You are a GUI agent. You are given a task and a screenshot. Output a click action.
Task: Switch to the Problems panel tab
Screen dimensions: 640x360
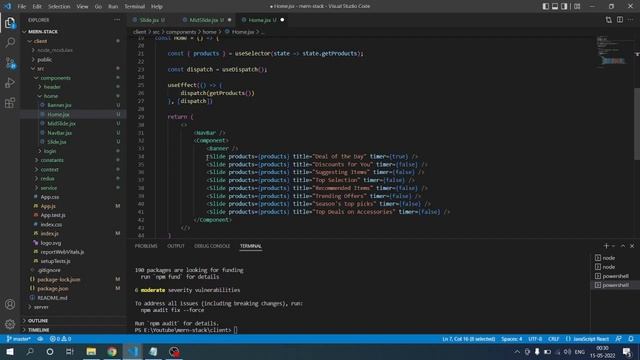tap(146, 246)
